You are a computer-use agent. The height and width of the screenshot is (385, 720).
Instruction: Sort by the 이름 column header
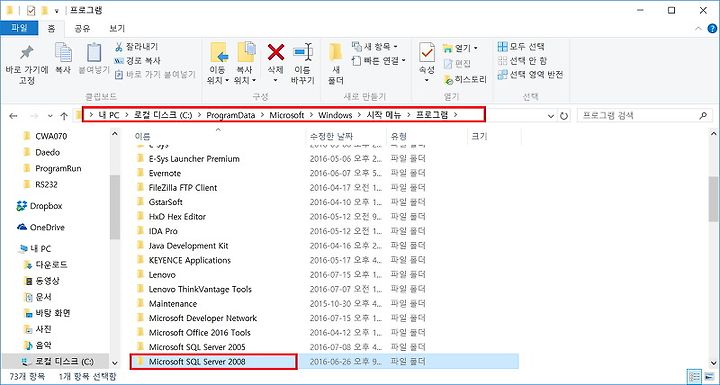218,136
